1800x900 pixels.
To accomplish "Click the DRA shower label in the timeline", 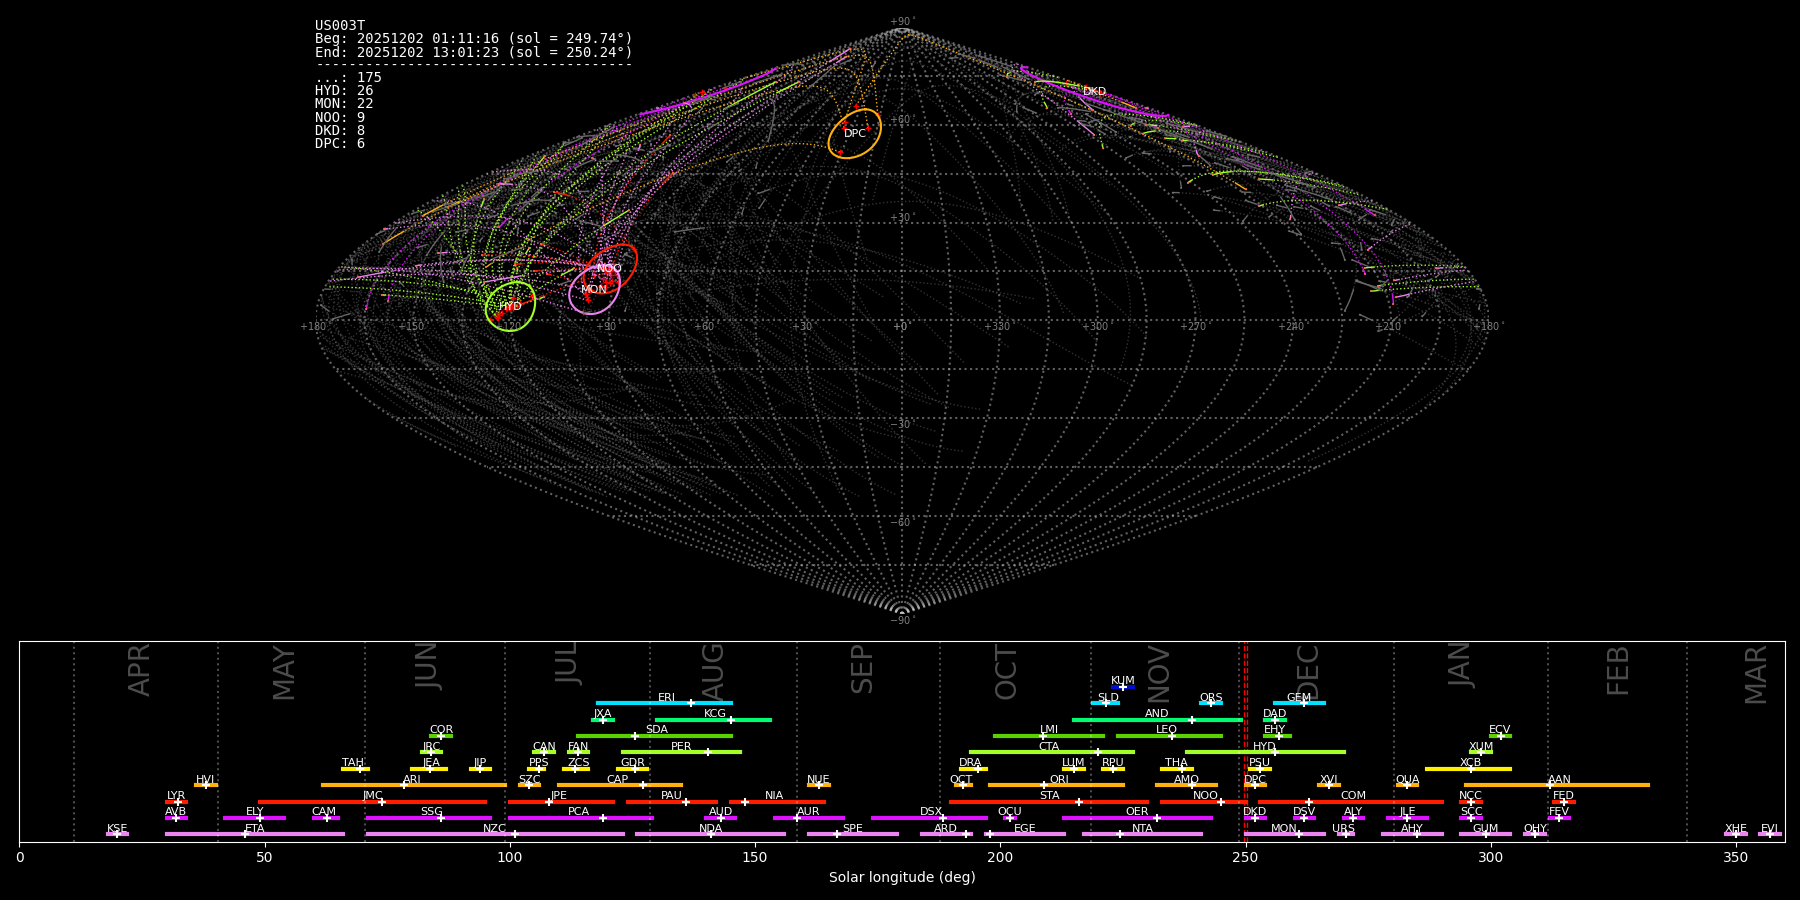I will [x=970, y=763].
